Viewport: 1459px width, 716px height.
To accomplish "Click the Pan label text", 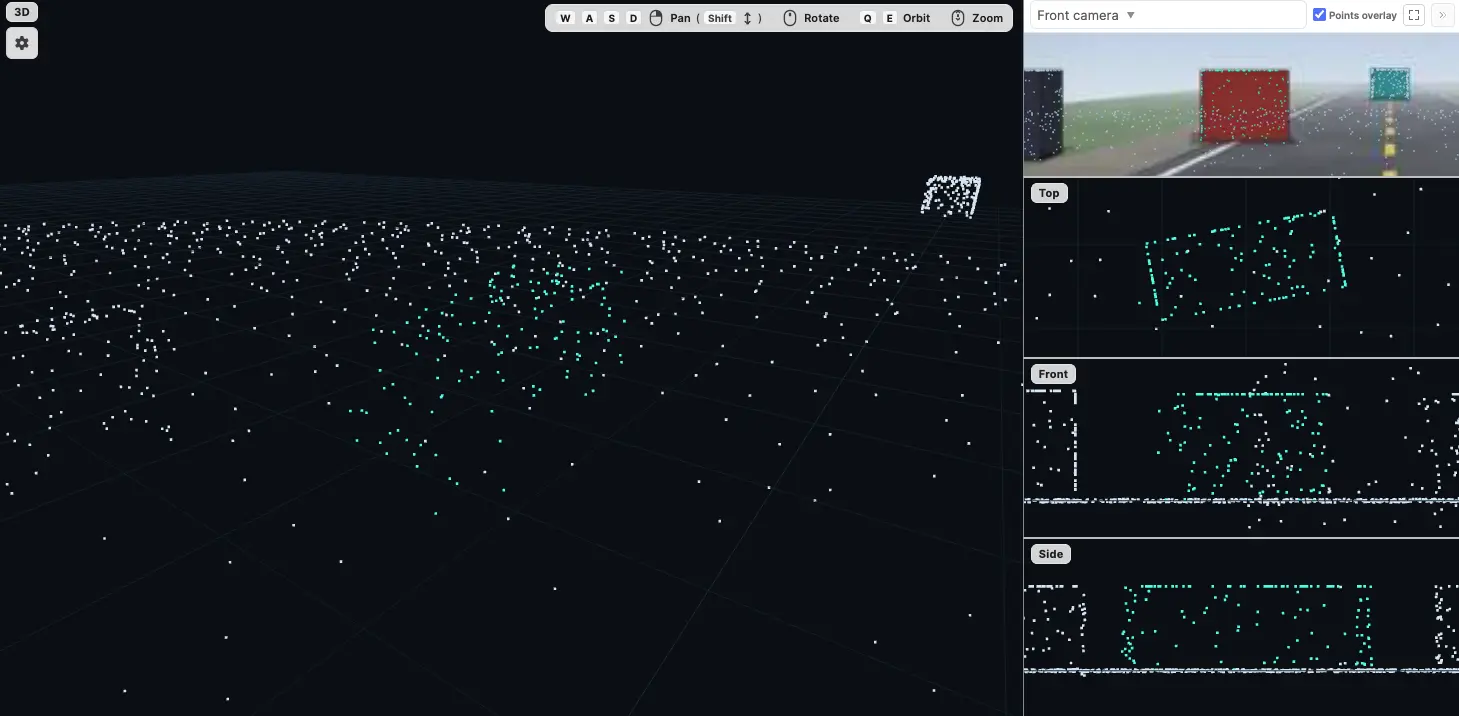I will pos(680,18).
